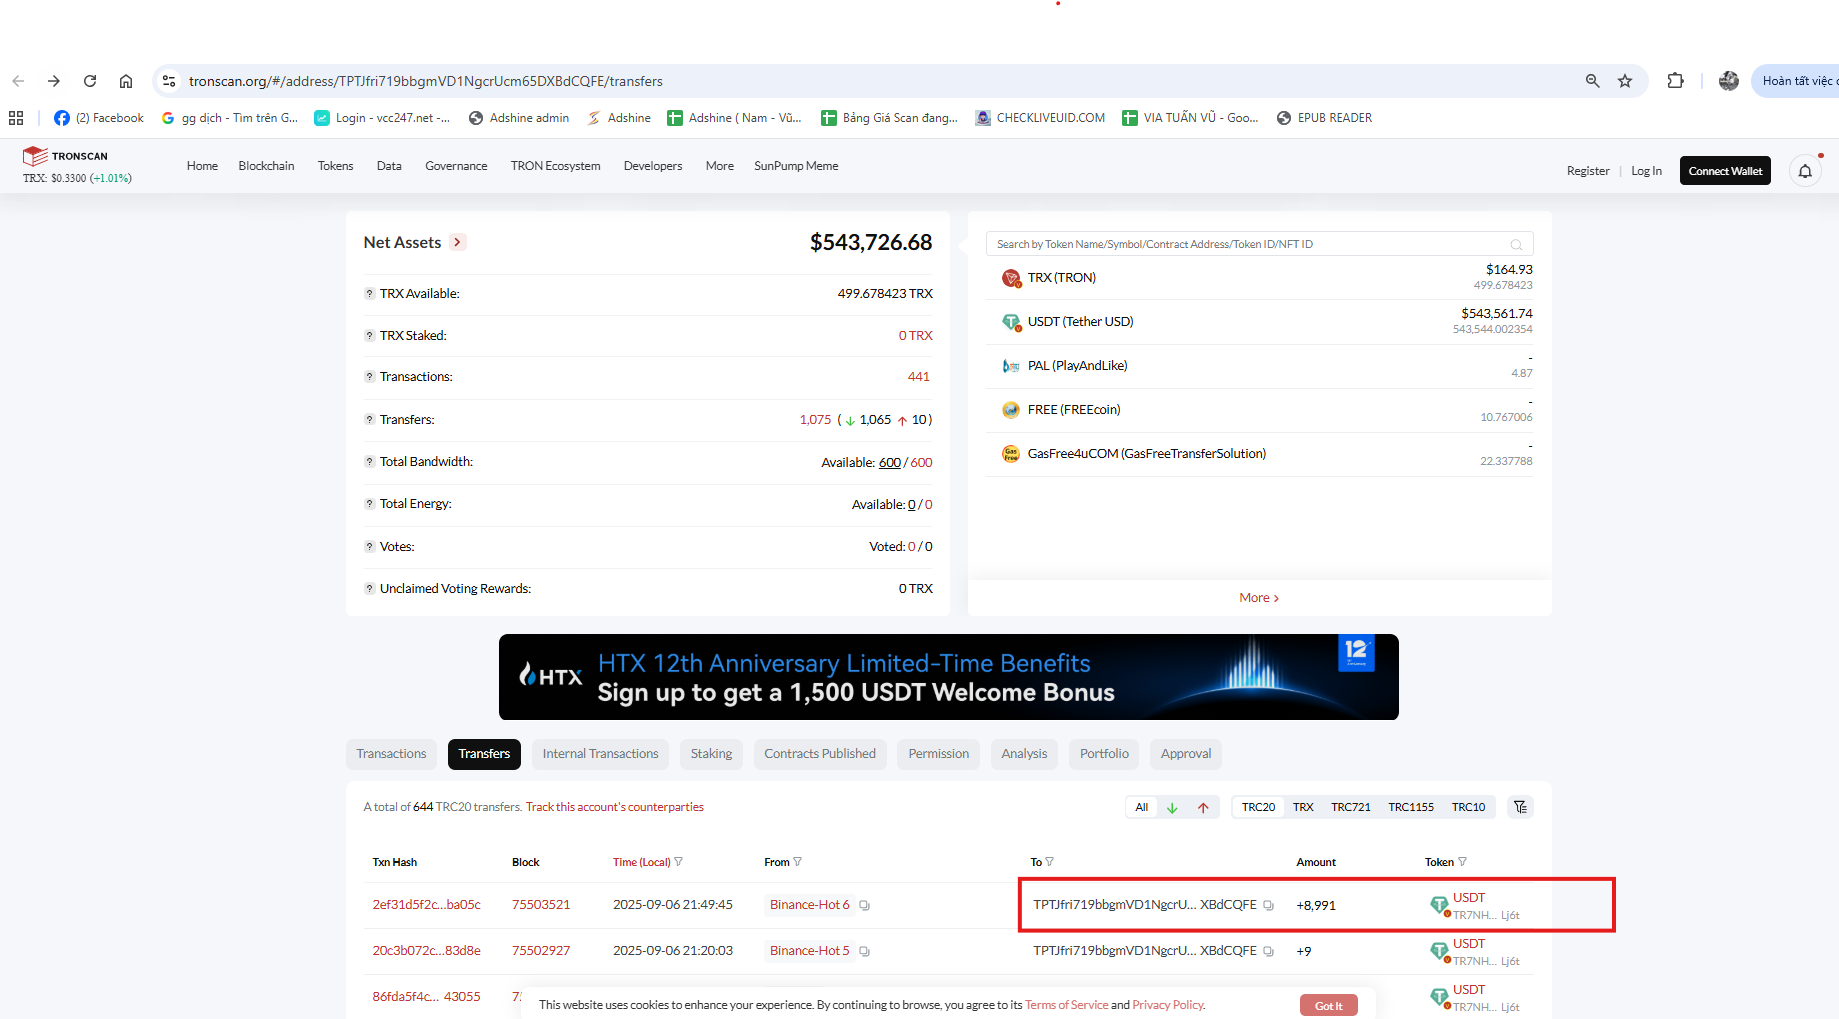Copy recipient address in the +9 row
The image size is (1839, 1019).
(1269, 952)
